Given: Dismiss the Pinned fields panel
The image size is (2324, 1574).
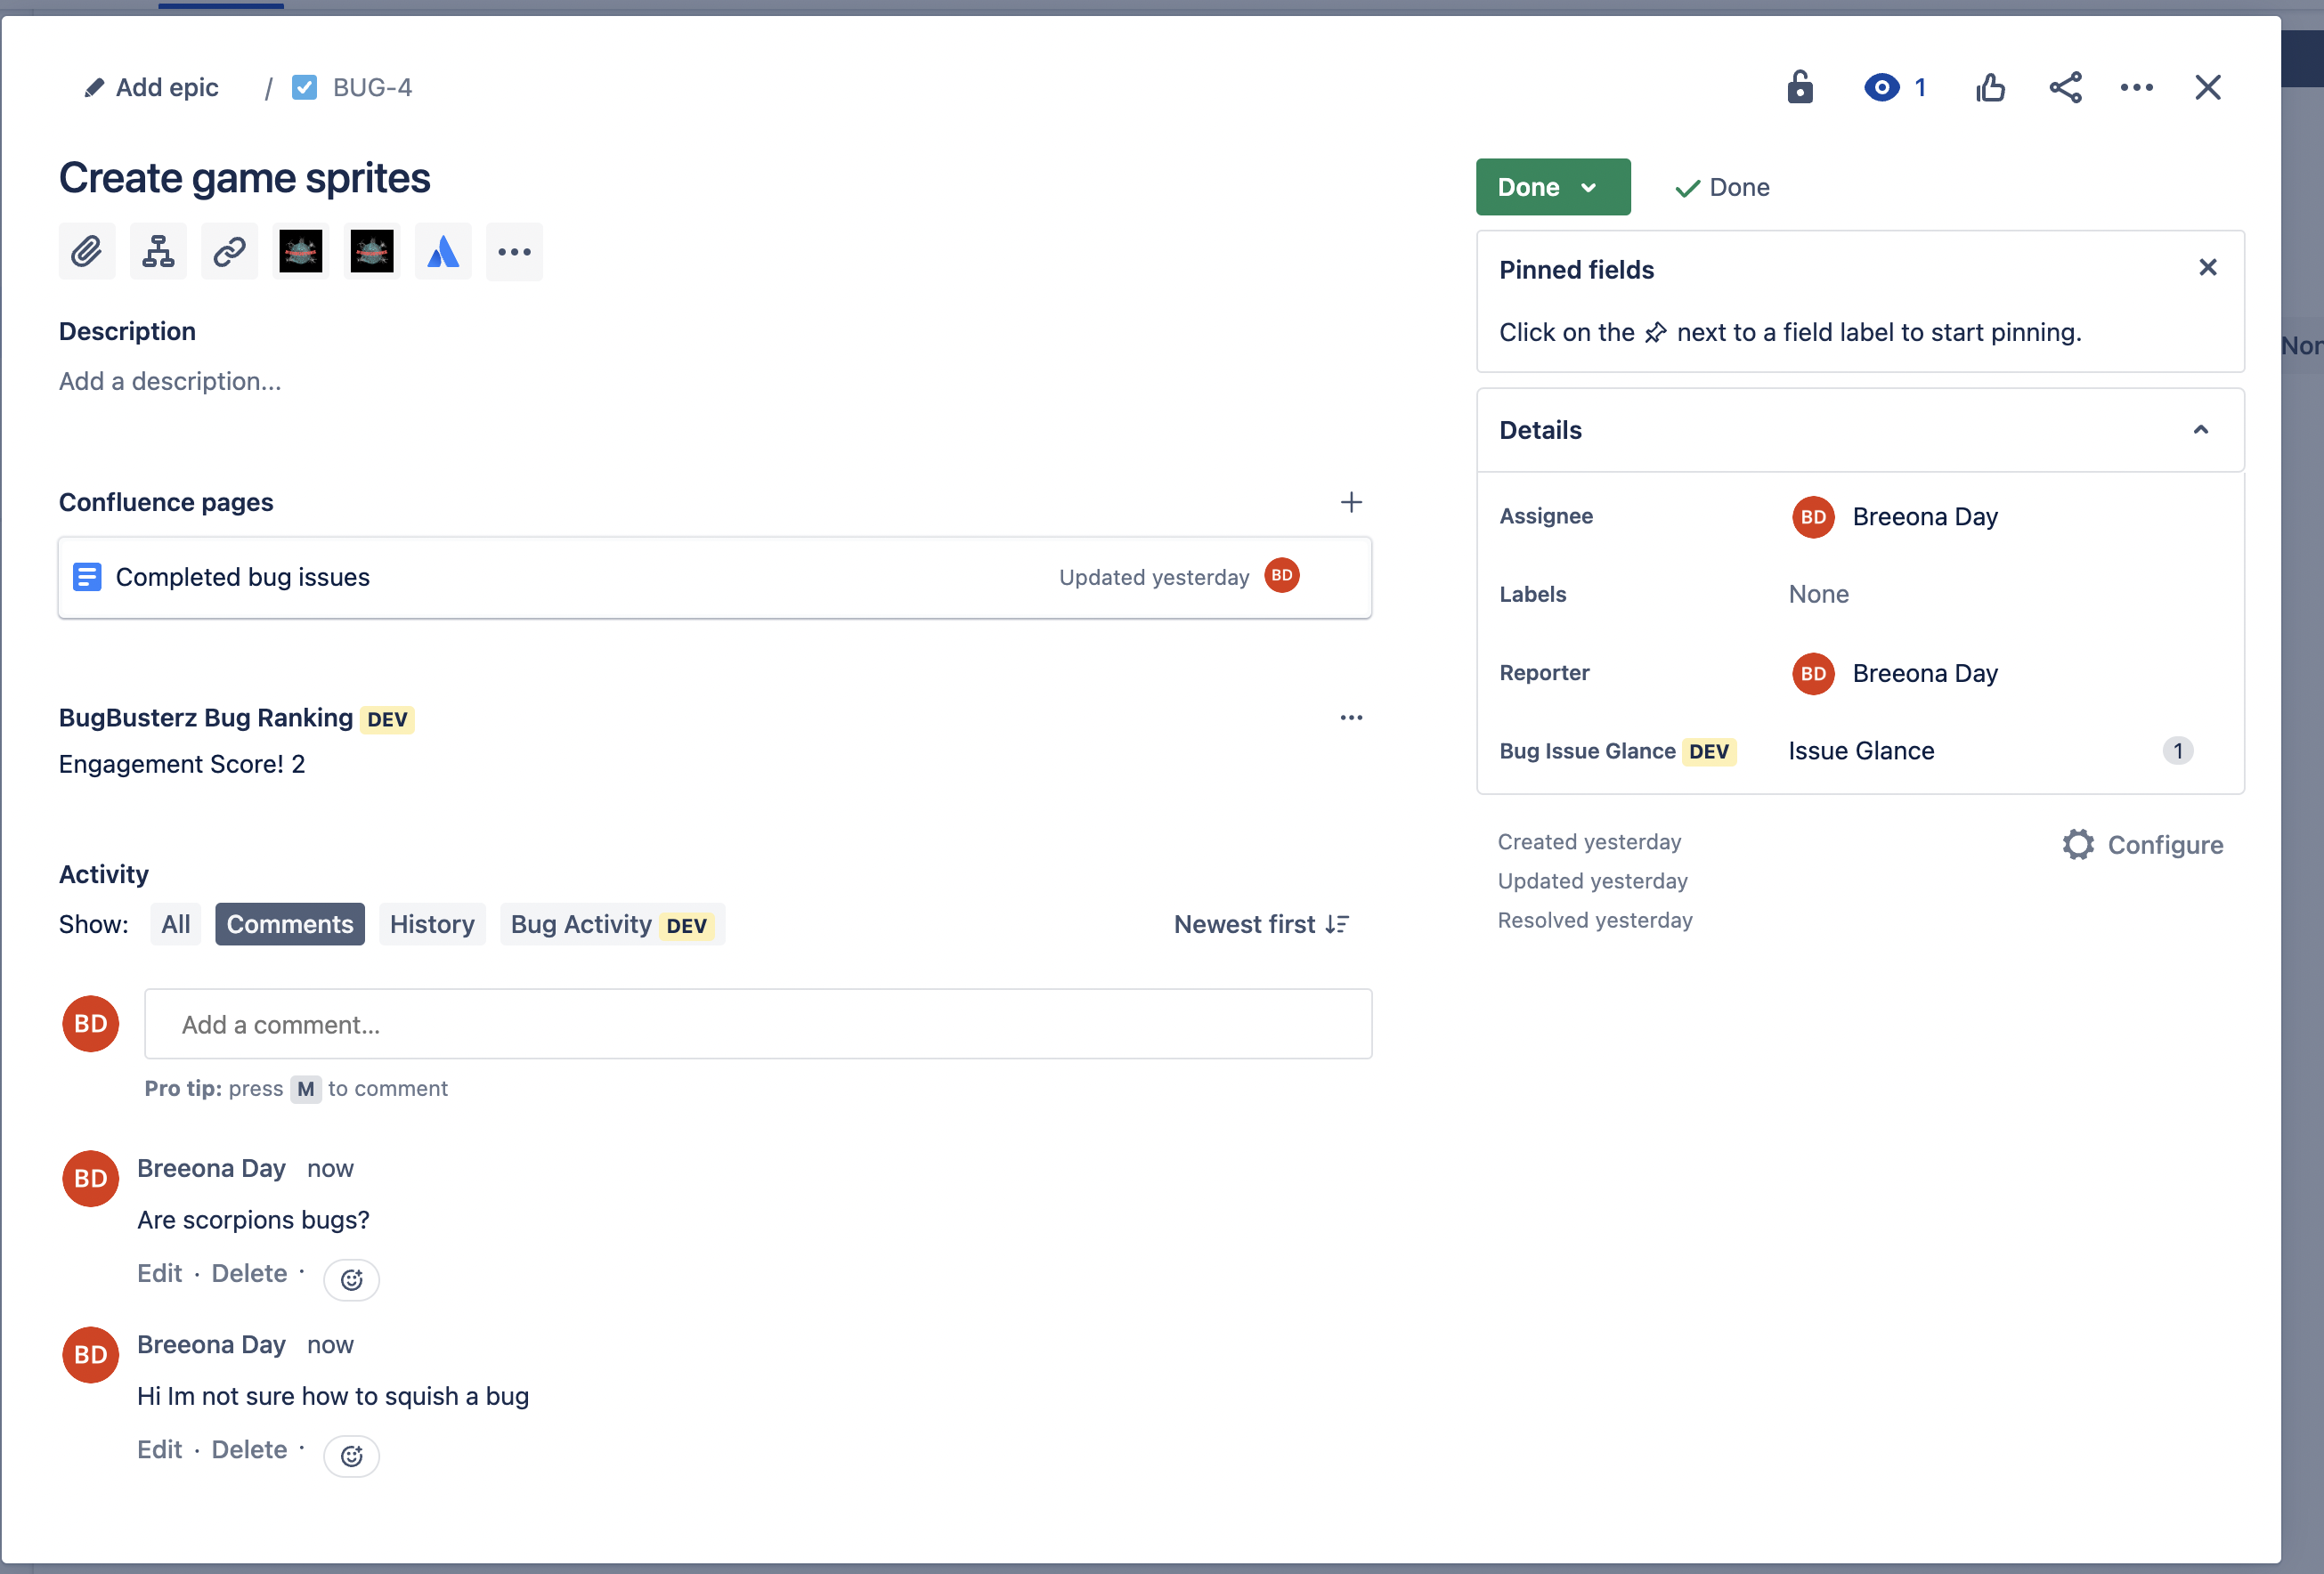Looking at the screenshot, I should pyautogui.click(x=2207, y=268).
